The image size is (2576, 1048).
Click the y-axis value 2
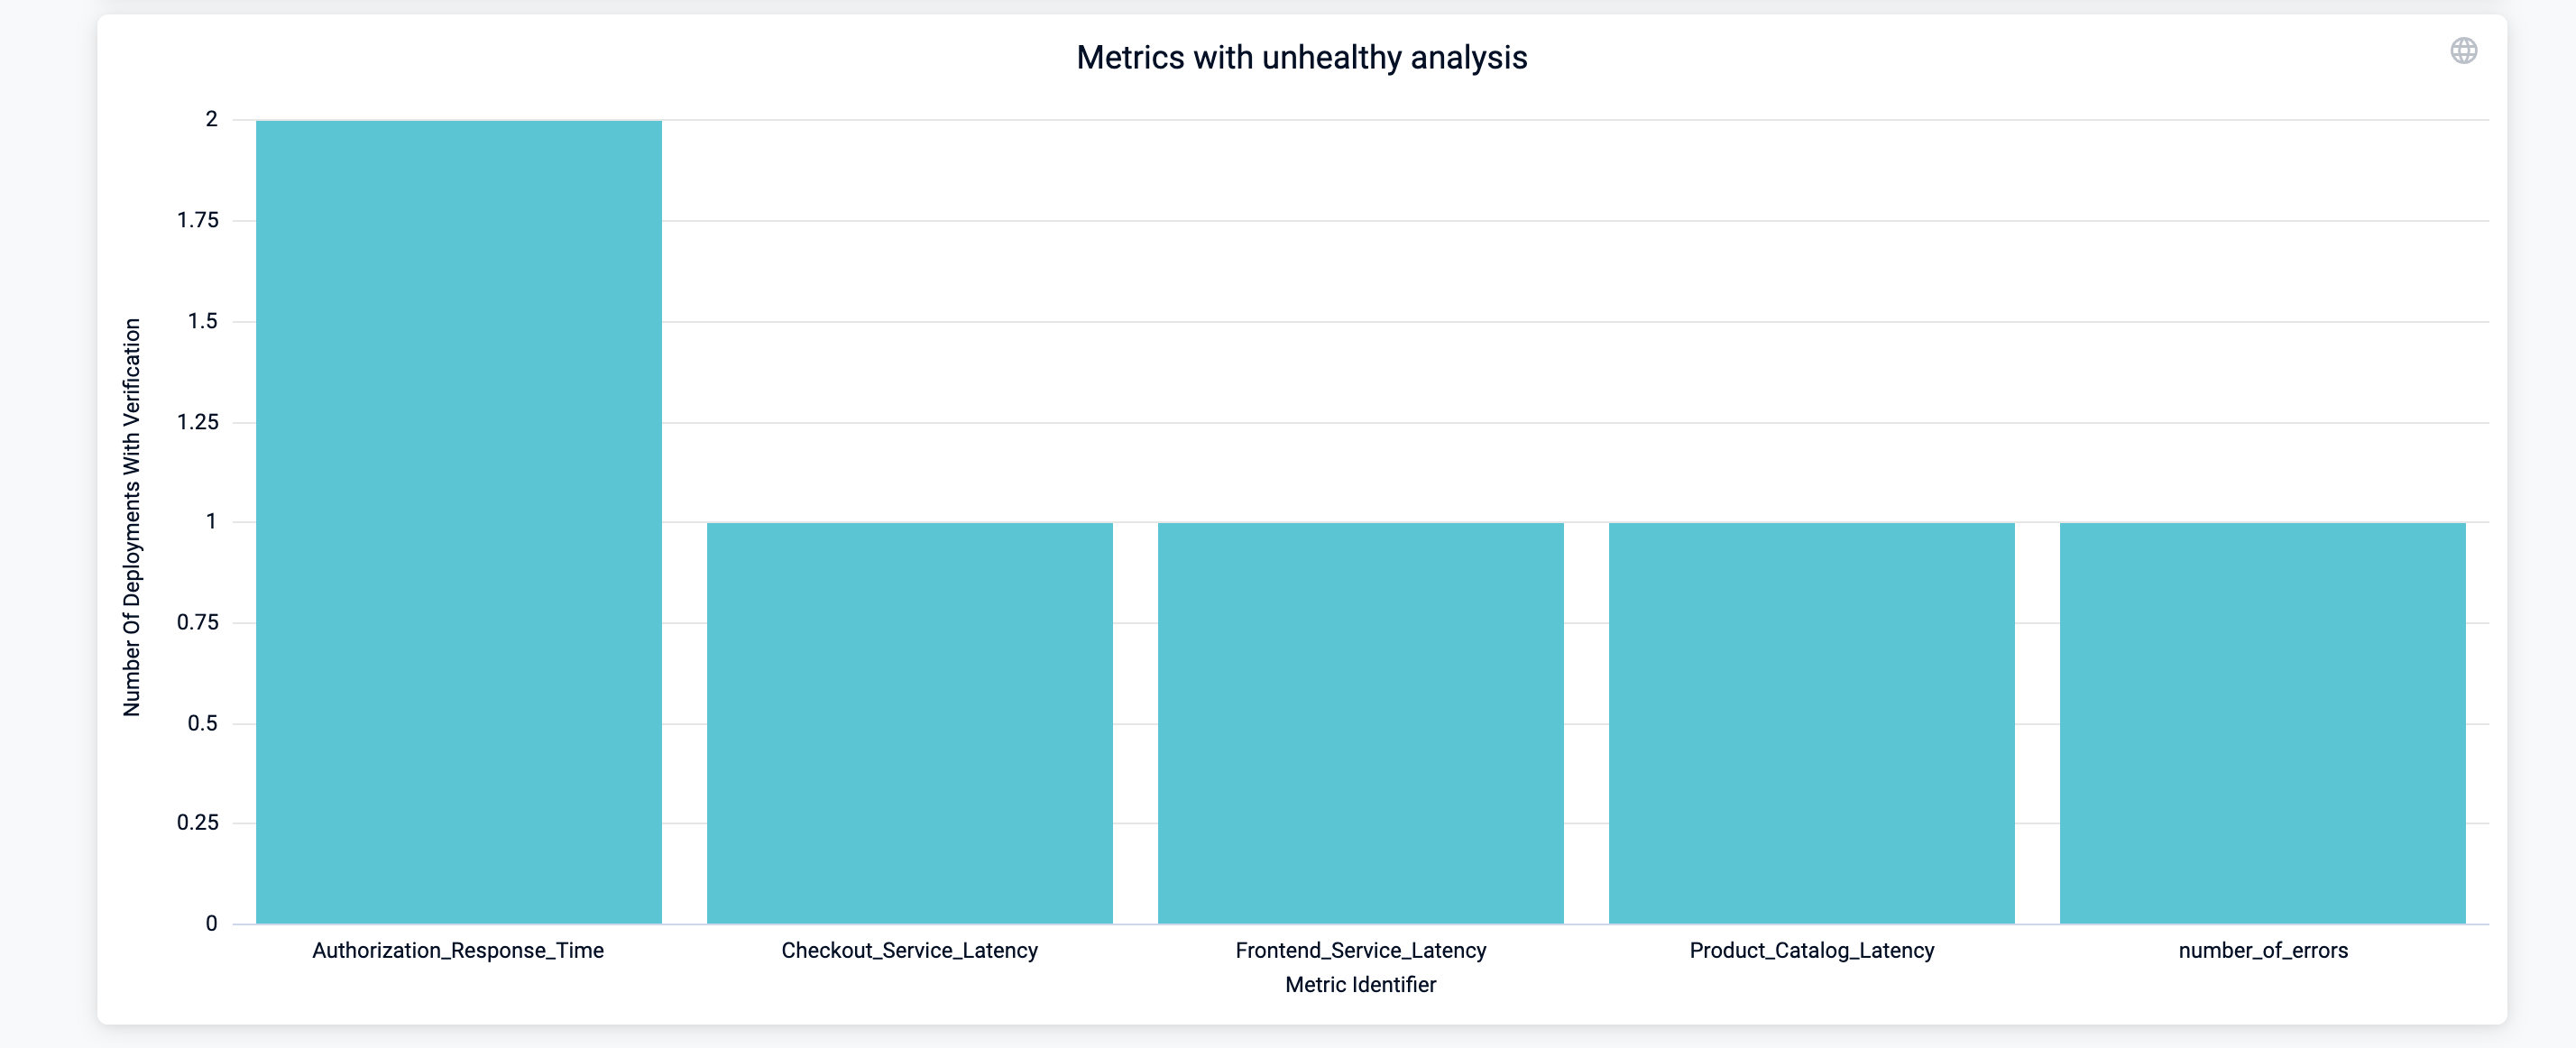211,119
